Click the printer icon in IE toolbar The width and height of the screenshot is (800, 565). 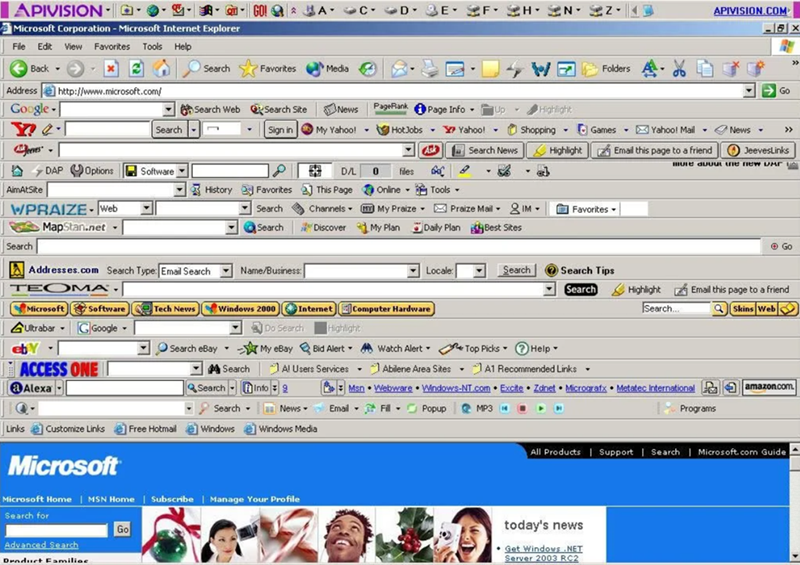pyautogui.click(x=430, y=68)
